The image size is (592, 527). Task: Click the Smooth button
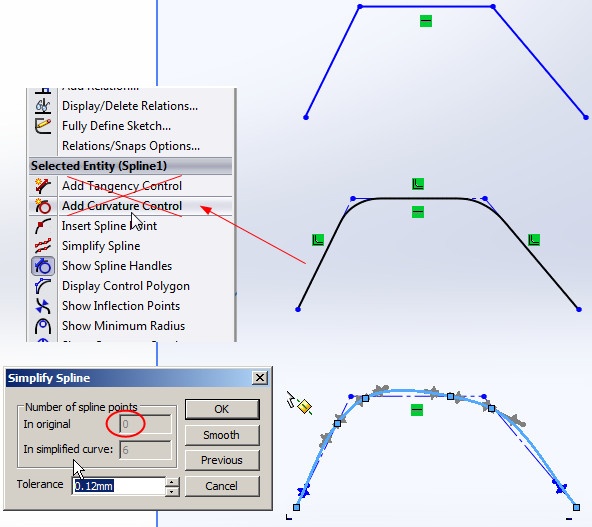click(x=222, y=435)
